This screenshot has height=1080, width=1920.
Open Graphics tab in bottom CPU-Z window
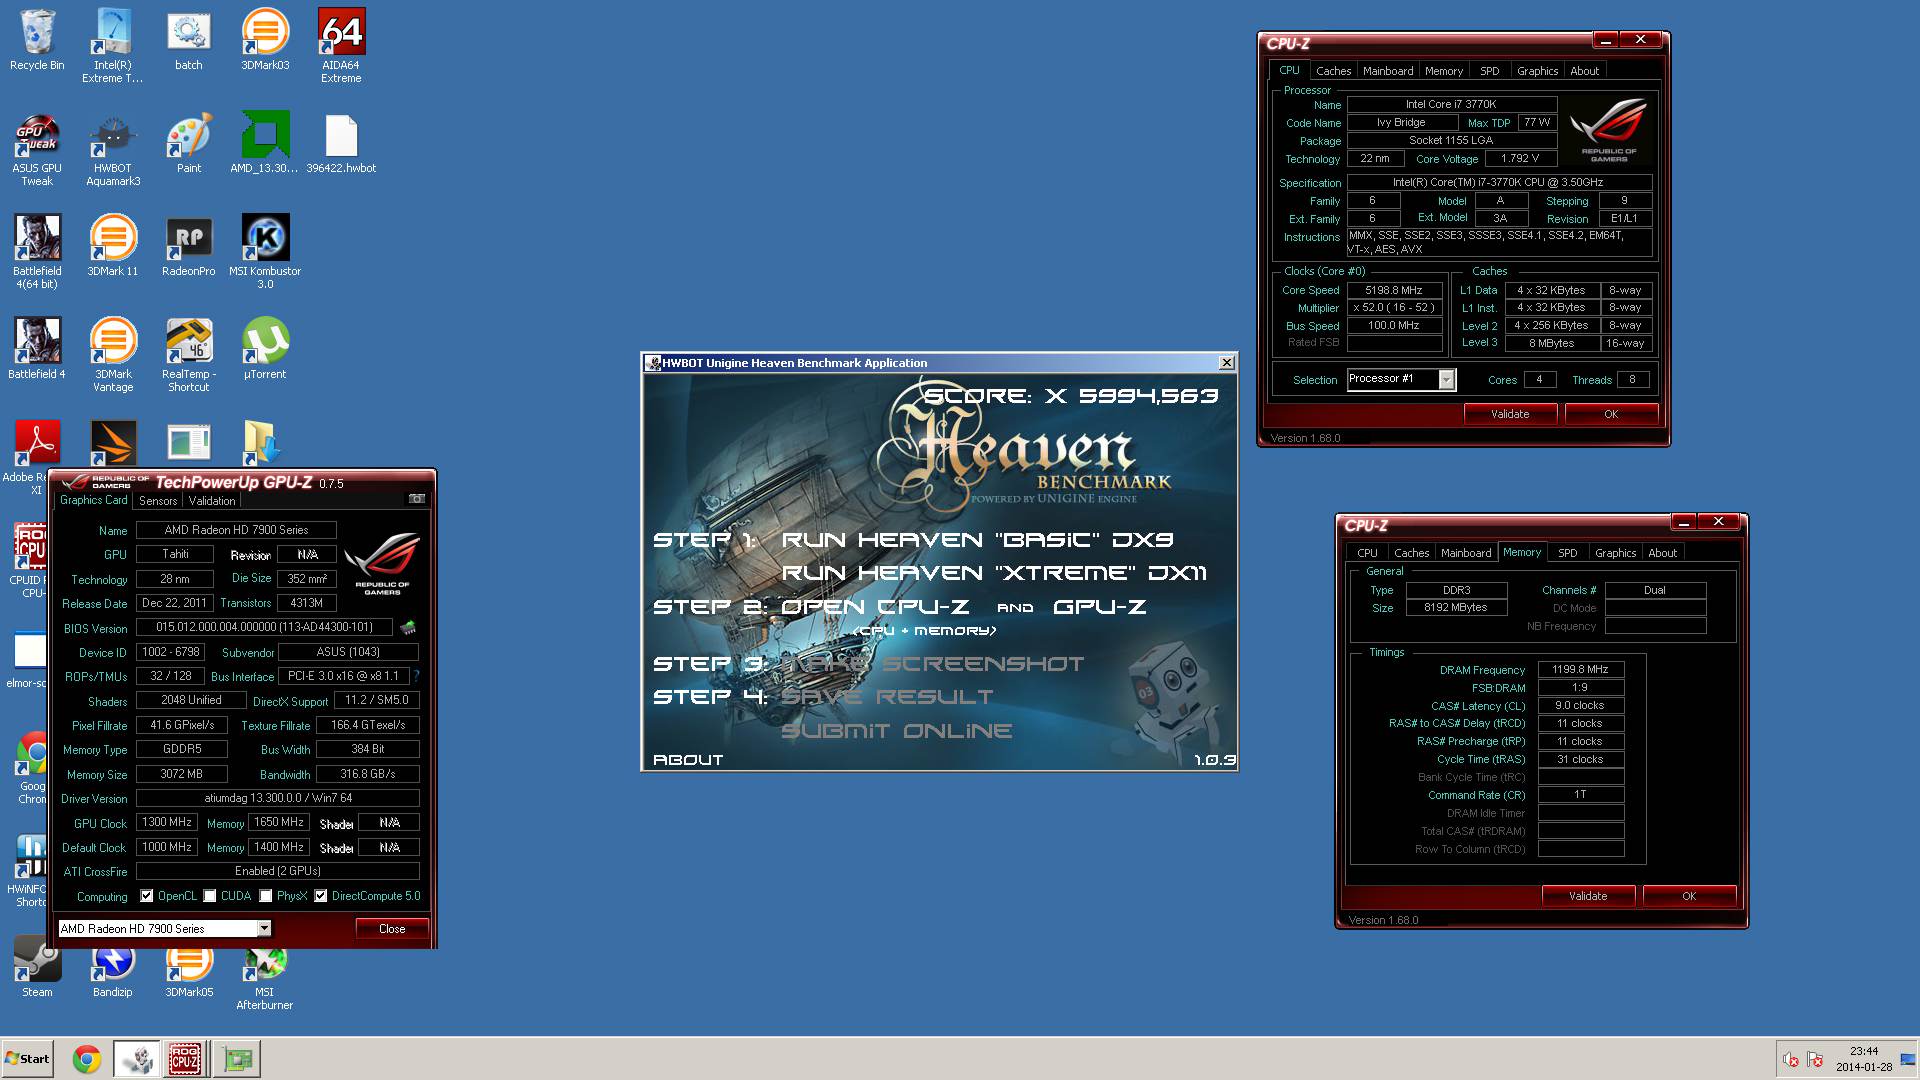[1615, 553]
